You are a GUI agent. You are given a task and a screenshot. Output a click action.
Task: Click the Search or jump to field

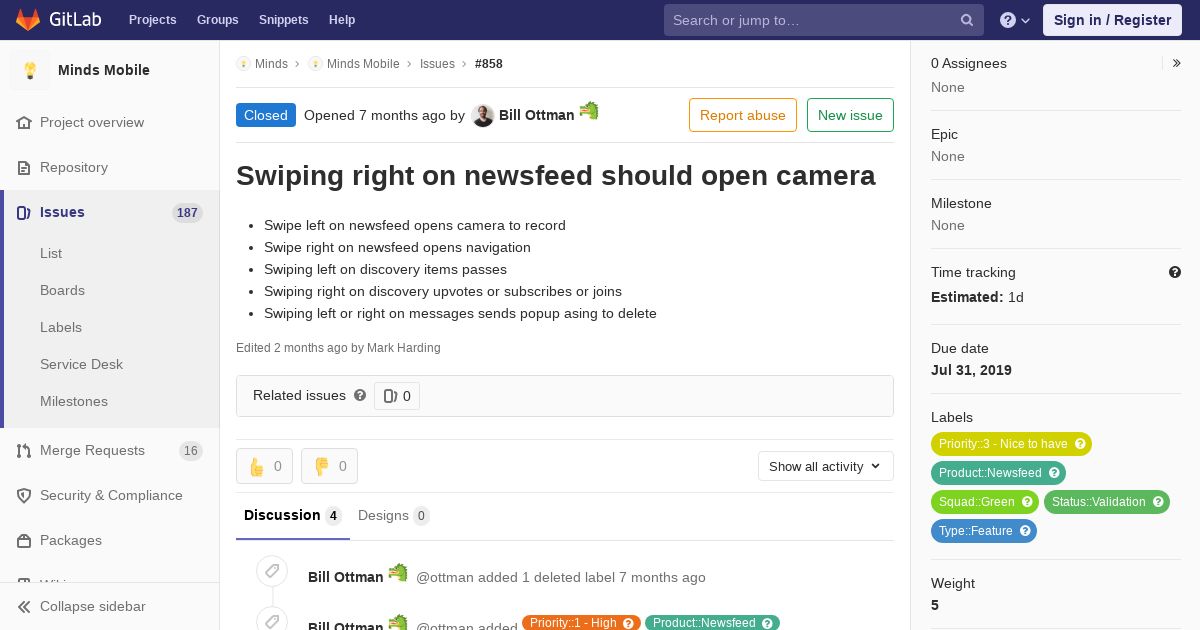coord(824,20)
